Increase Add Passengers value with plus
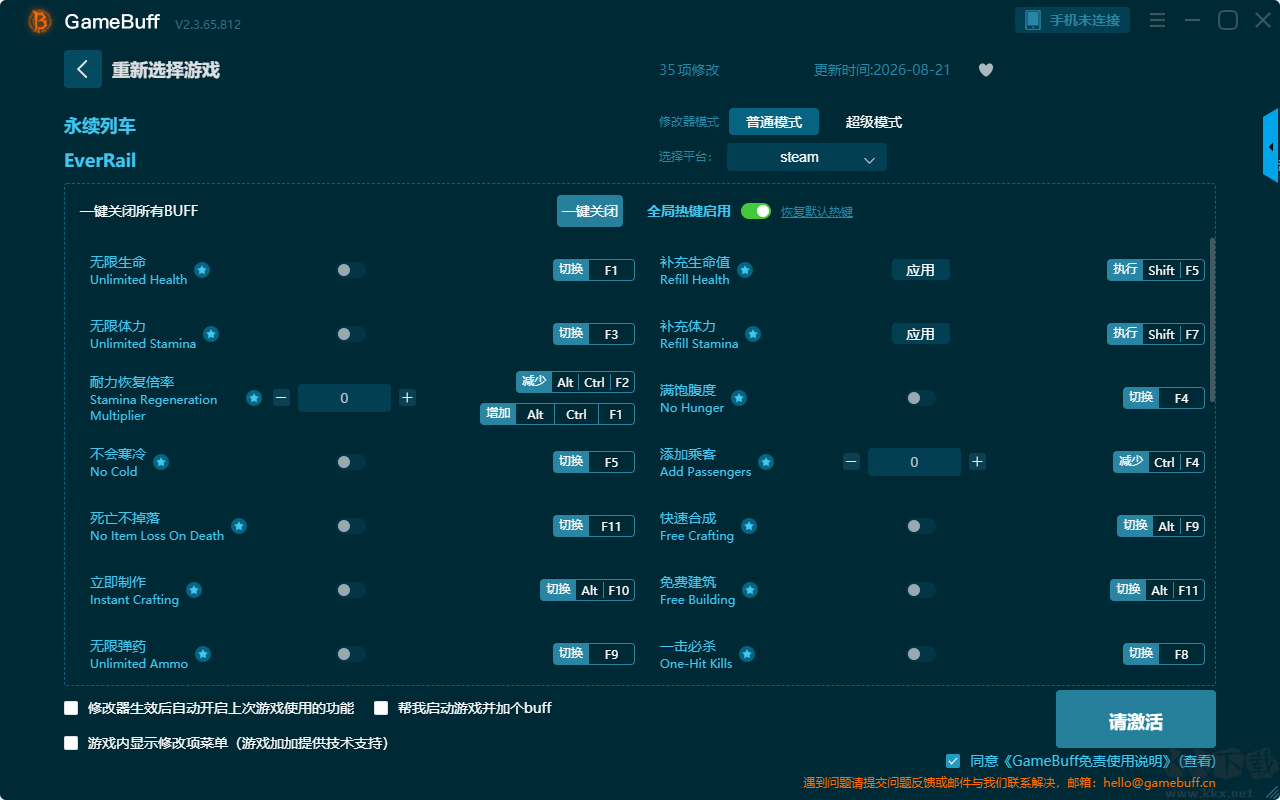This screenshot has height=800, width=1280. 977,462
